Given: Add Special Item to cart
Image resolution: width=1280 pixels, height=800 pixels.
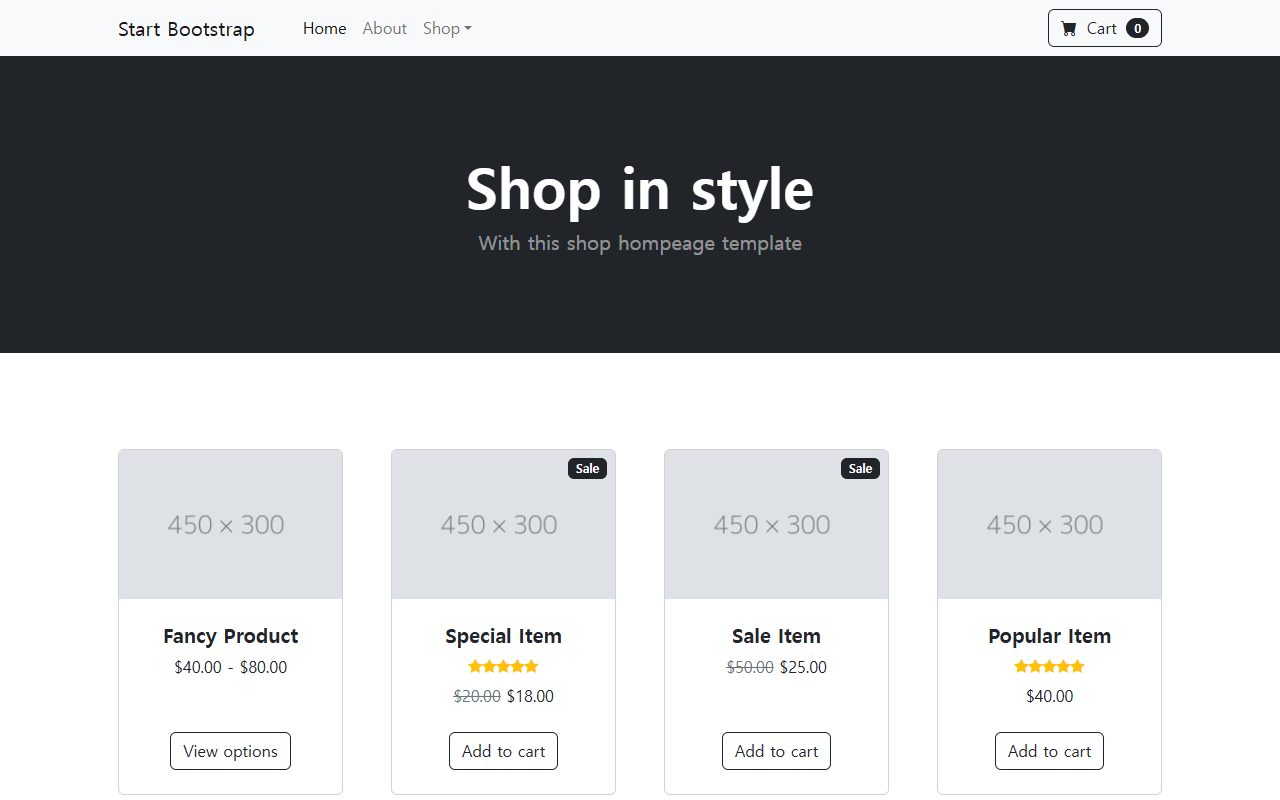Looking at the screenshot, I should (x=503, y=751).
